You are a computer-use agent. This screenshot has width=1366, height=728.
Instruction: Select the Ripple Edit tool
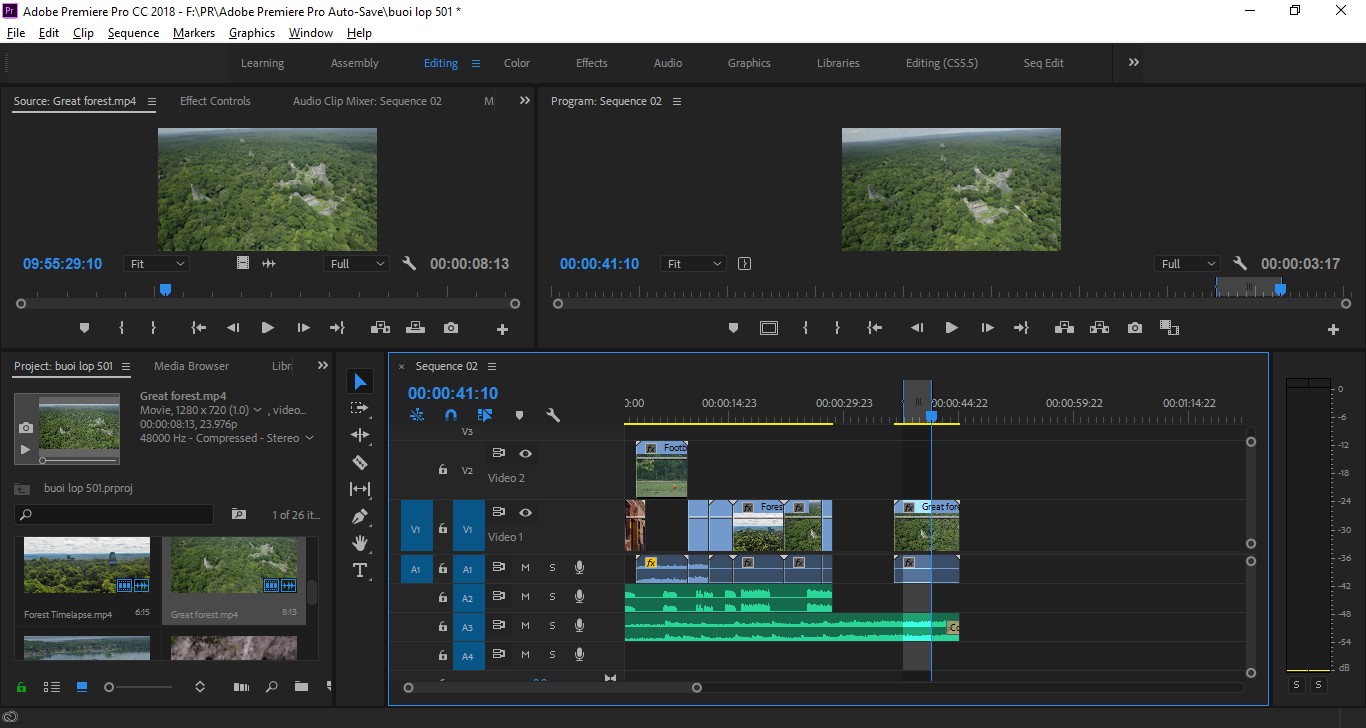pyautogui.click(x=360, y=435)
